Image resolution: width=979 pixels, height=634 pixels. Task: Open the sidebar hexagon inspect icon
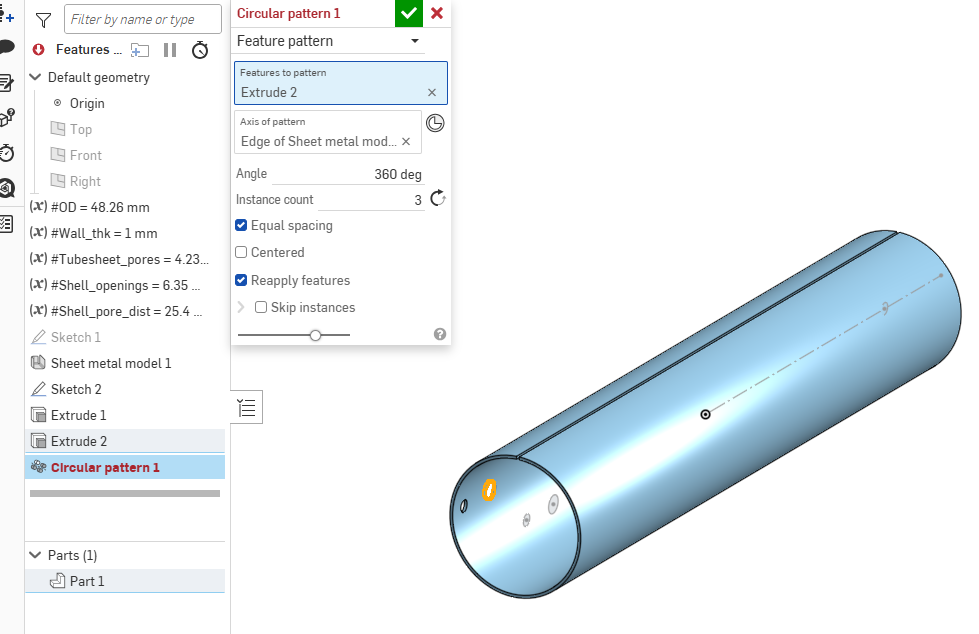7,188
